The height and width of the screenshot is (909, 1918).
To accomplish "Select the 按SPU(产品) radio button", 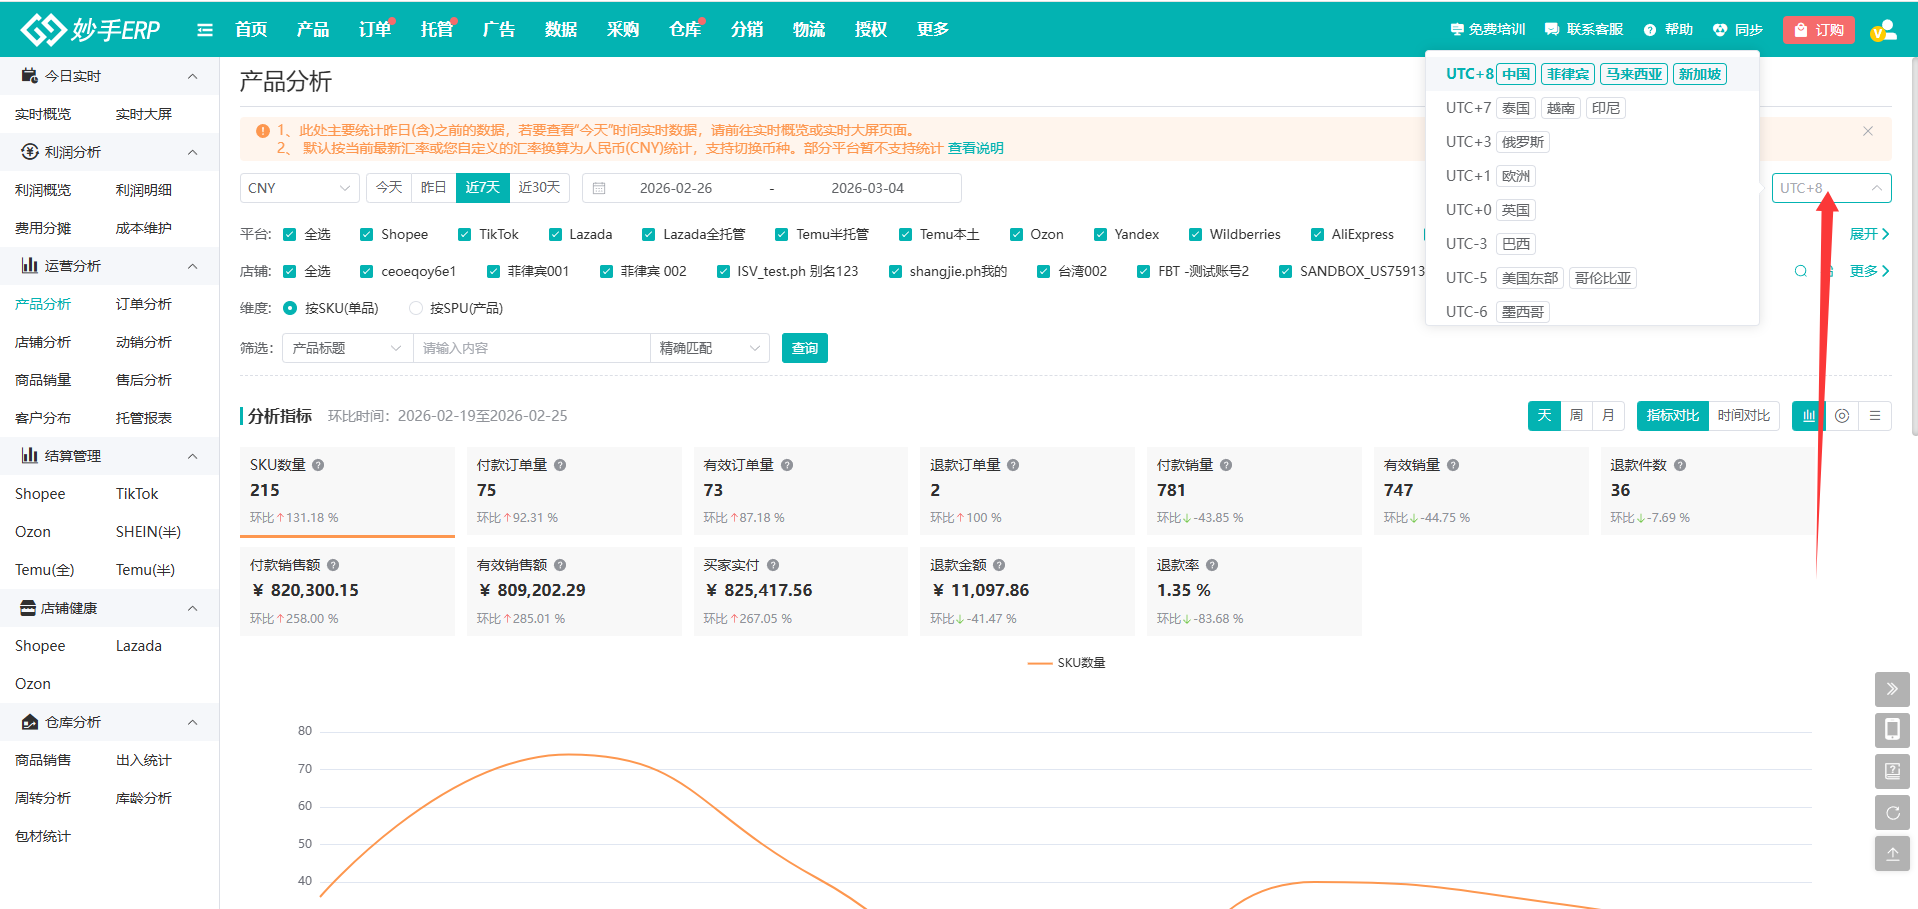I will point(416,309).
